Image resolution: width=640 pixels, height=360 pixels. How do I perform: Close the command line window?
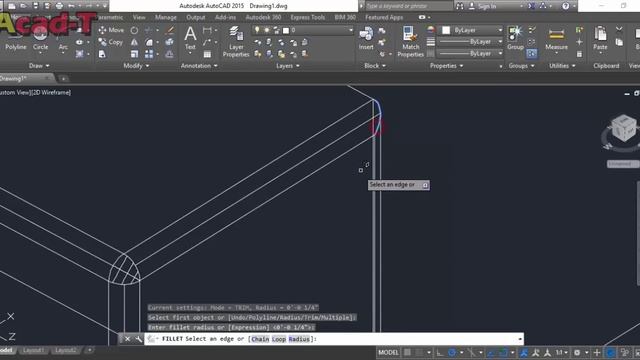[127, 339]
